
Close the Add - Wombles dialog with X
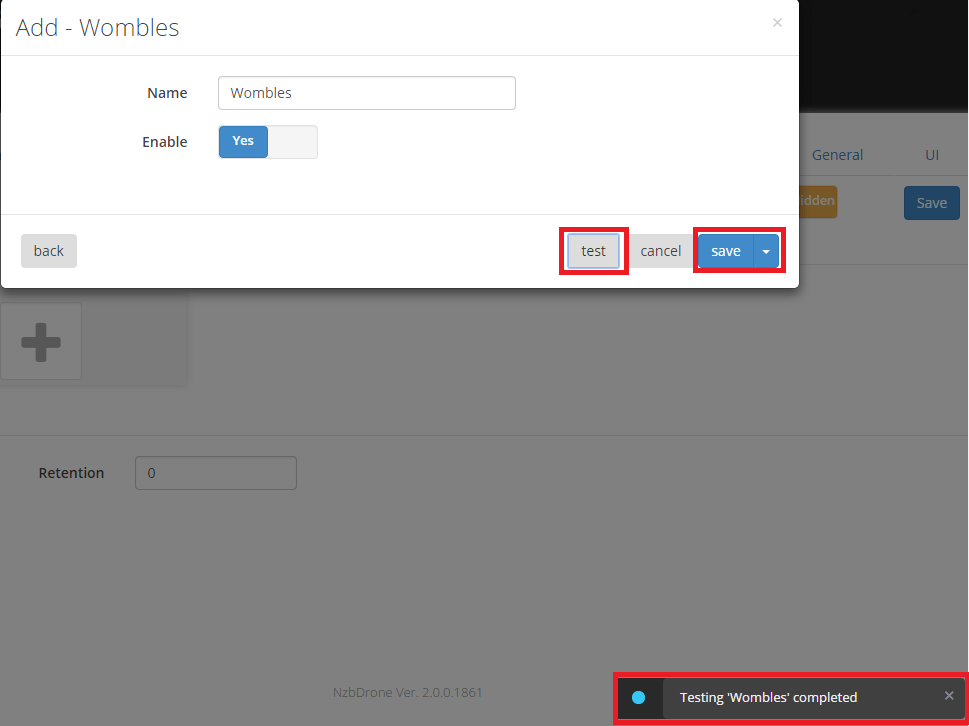click(777, 23)
